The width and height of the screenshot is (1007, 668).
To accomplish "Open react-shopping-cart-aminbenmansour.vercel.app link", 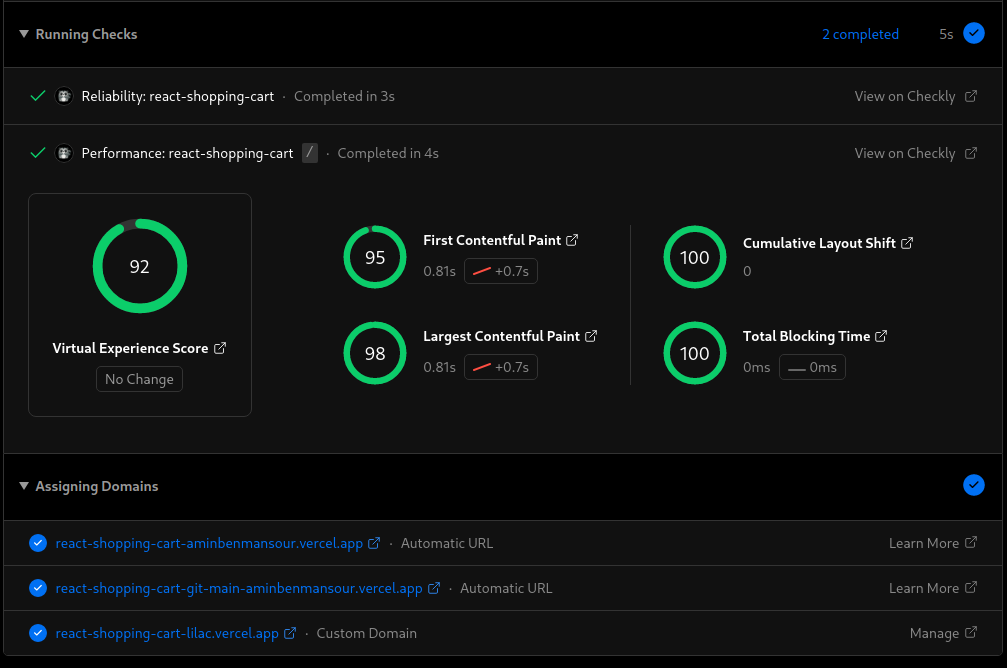I will [209, 543].
